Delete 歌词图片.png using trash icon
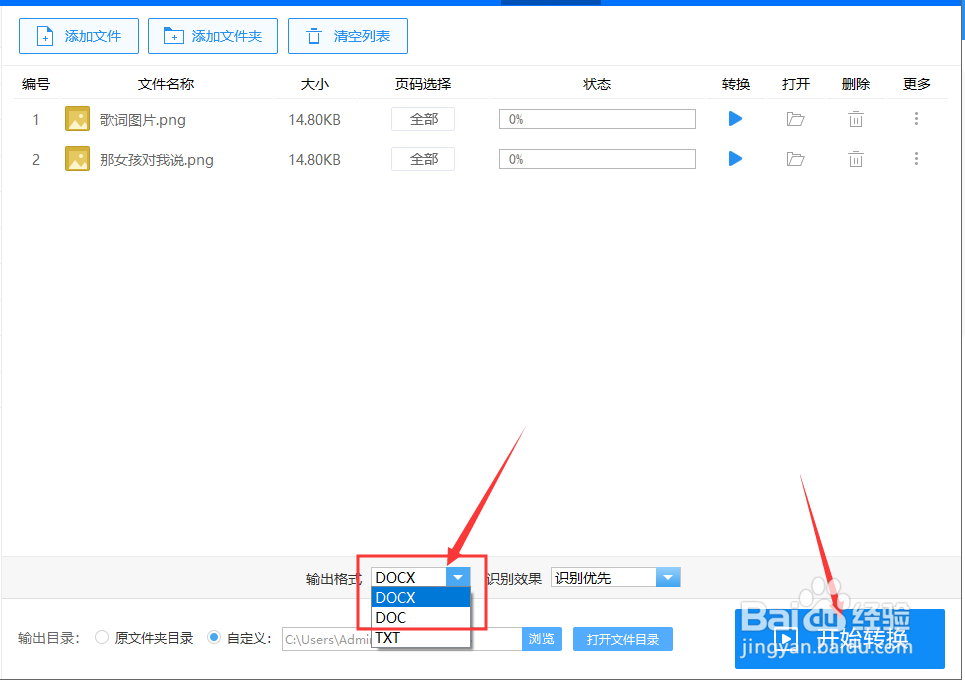Image resolution: width=965 pixels, height=680 pixels. coord(855,118)
